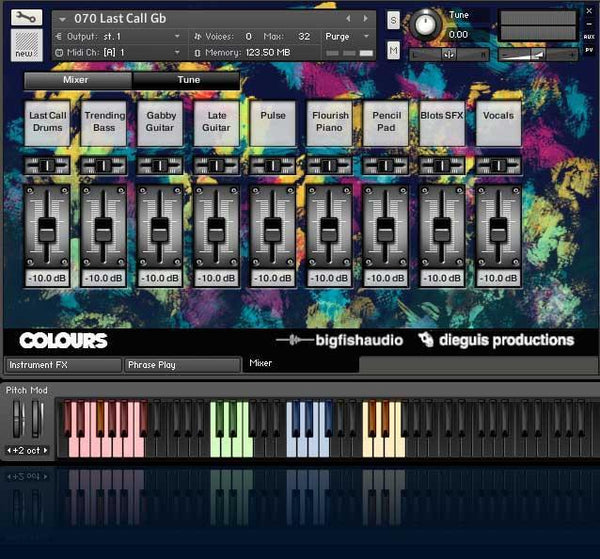This screenshot has height=559, width=600.
Task: Open the Purge dropdown menu
Action: 344,36
